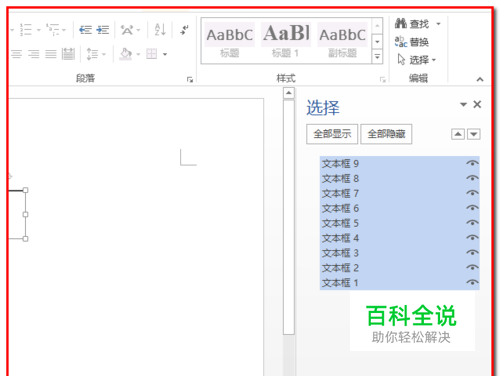Collapse the ribbon with the chevron

[480, 79]
